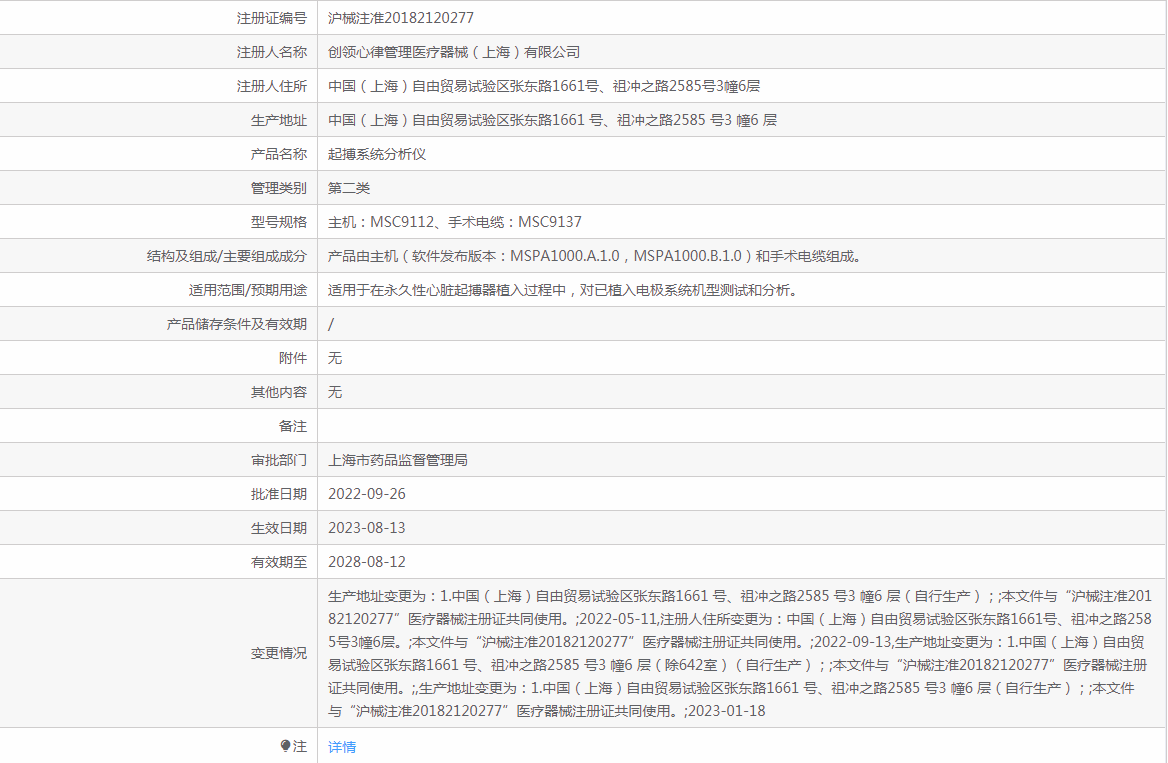
Task: Click the 适用范围/预期用途 label
Action: point(247,291)
